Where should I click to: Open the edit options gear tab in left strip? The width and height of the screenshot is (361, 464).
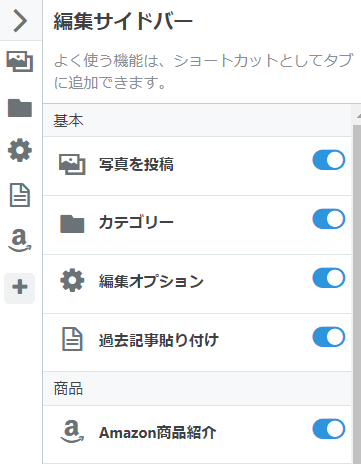20,150
